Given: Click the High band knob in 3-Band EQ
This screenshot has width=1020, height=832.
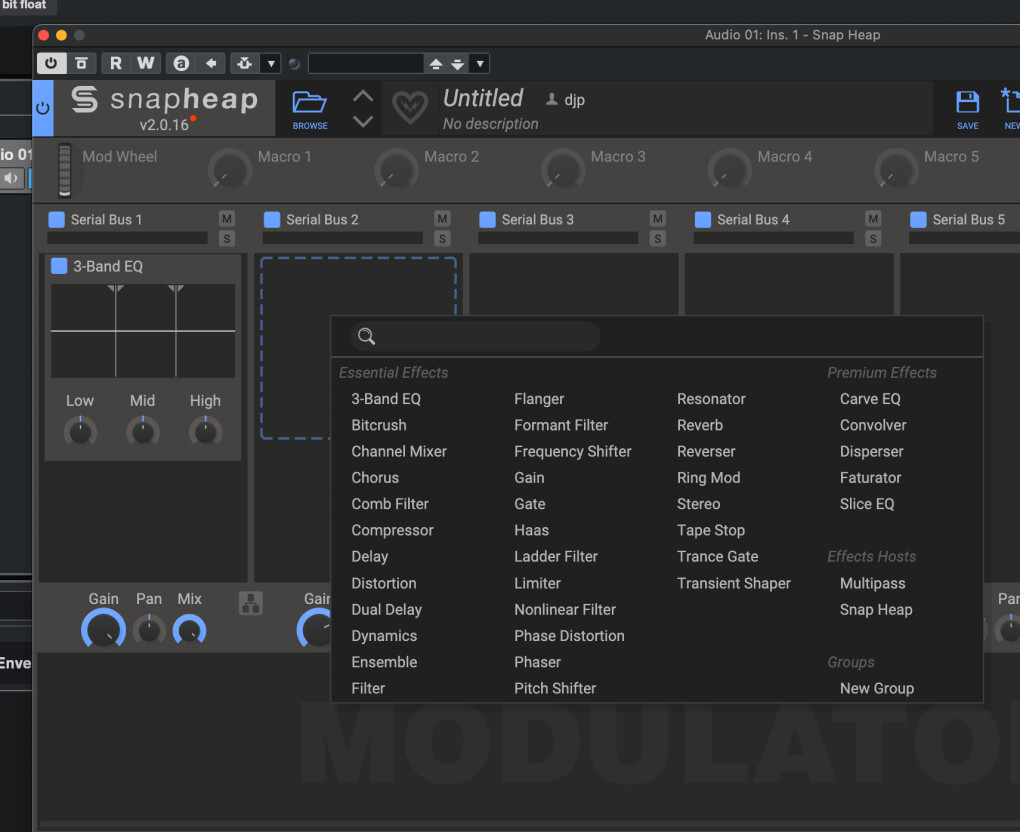Looking at the screenshot, I should tap(206, 431).
